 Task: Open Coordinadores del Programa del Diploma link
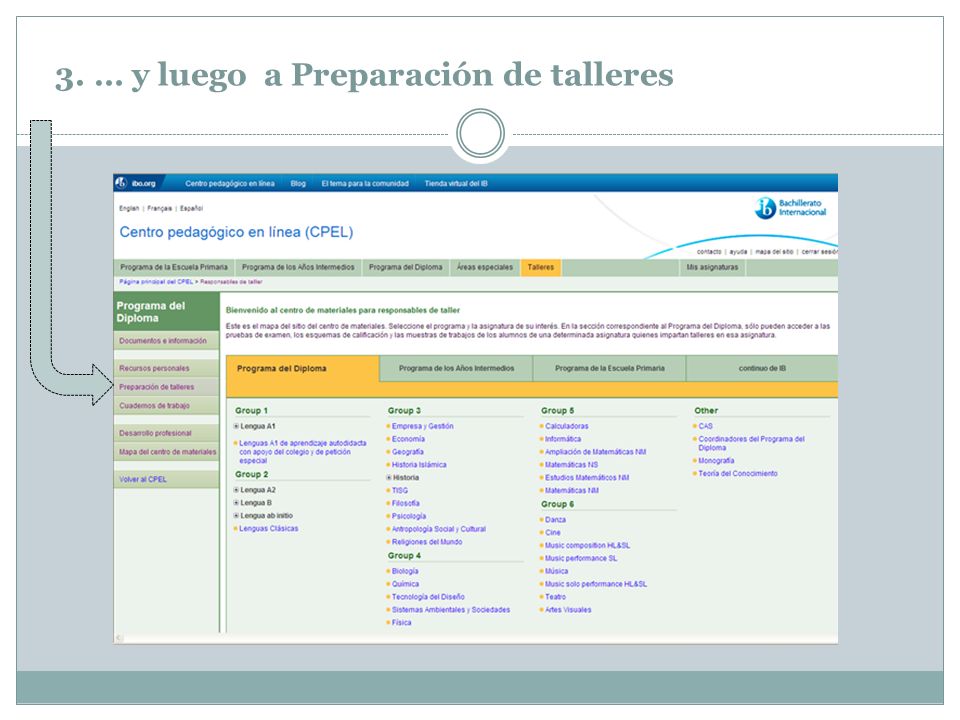pyautogui.click(x=751, y=443)
